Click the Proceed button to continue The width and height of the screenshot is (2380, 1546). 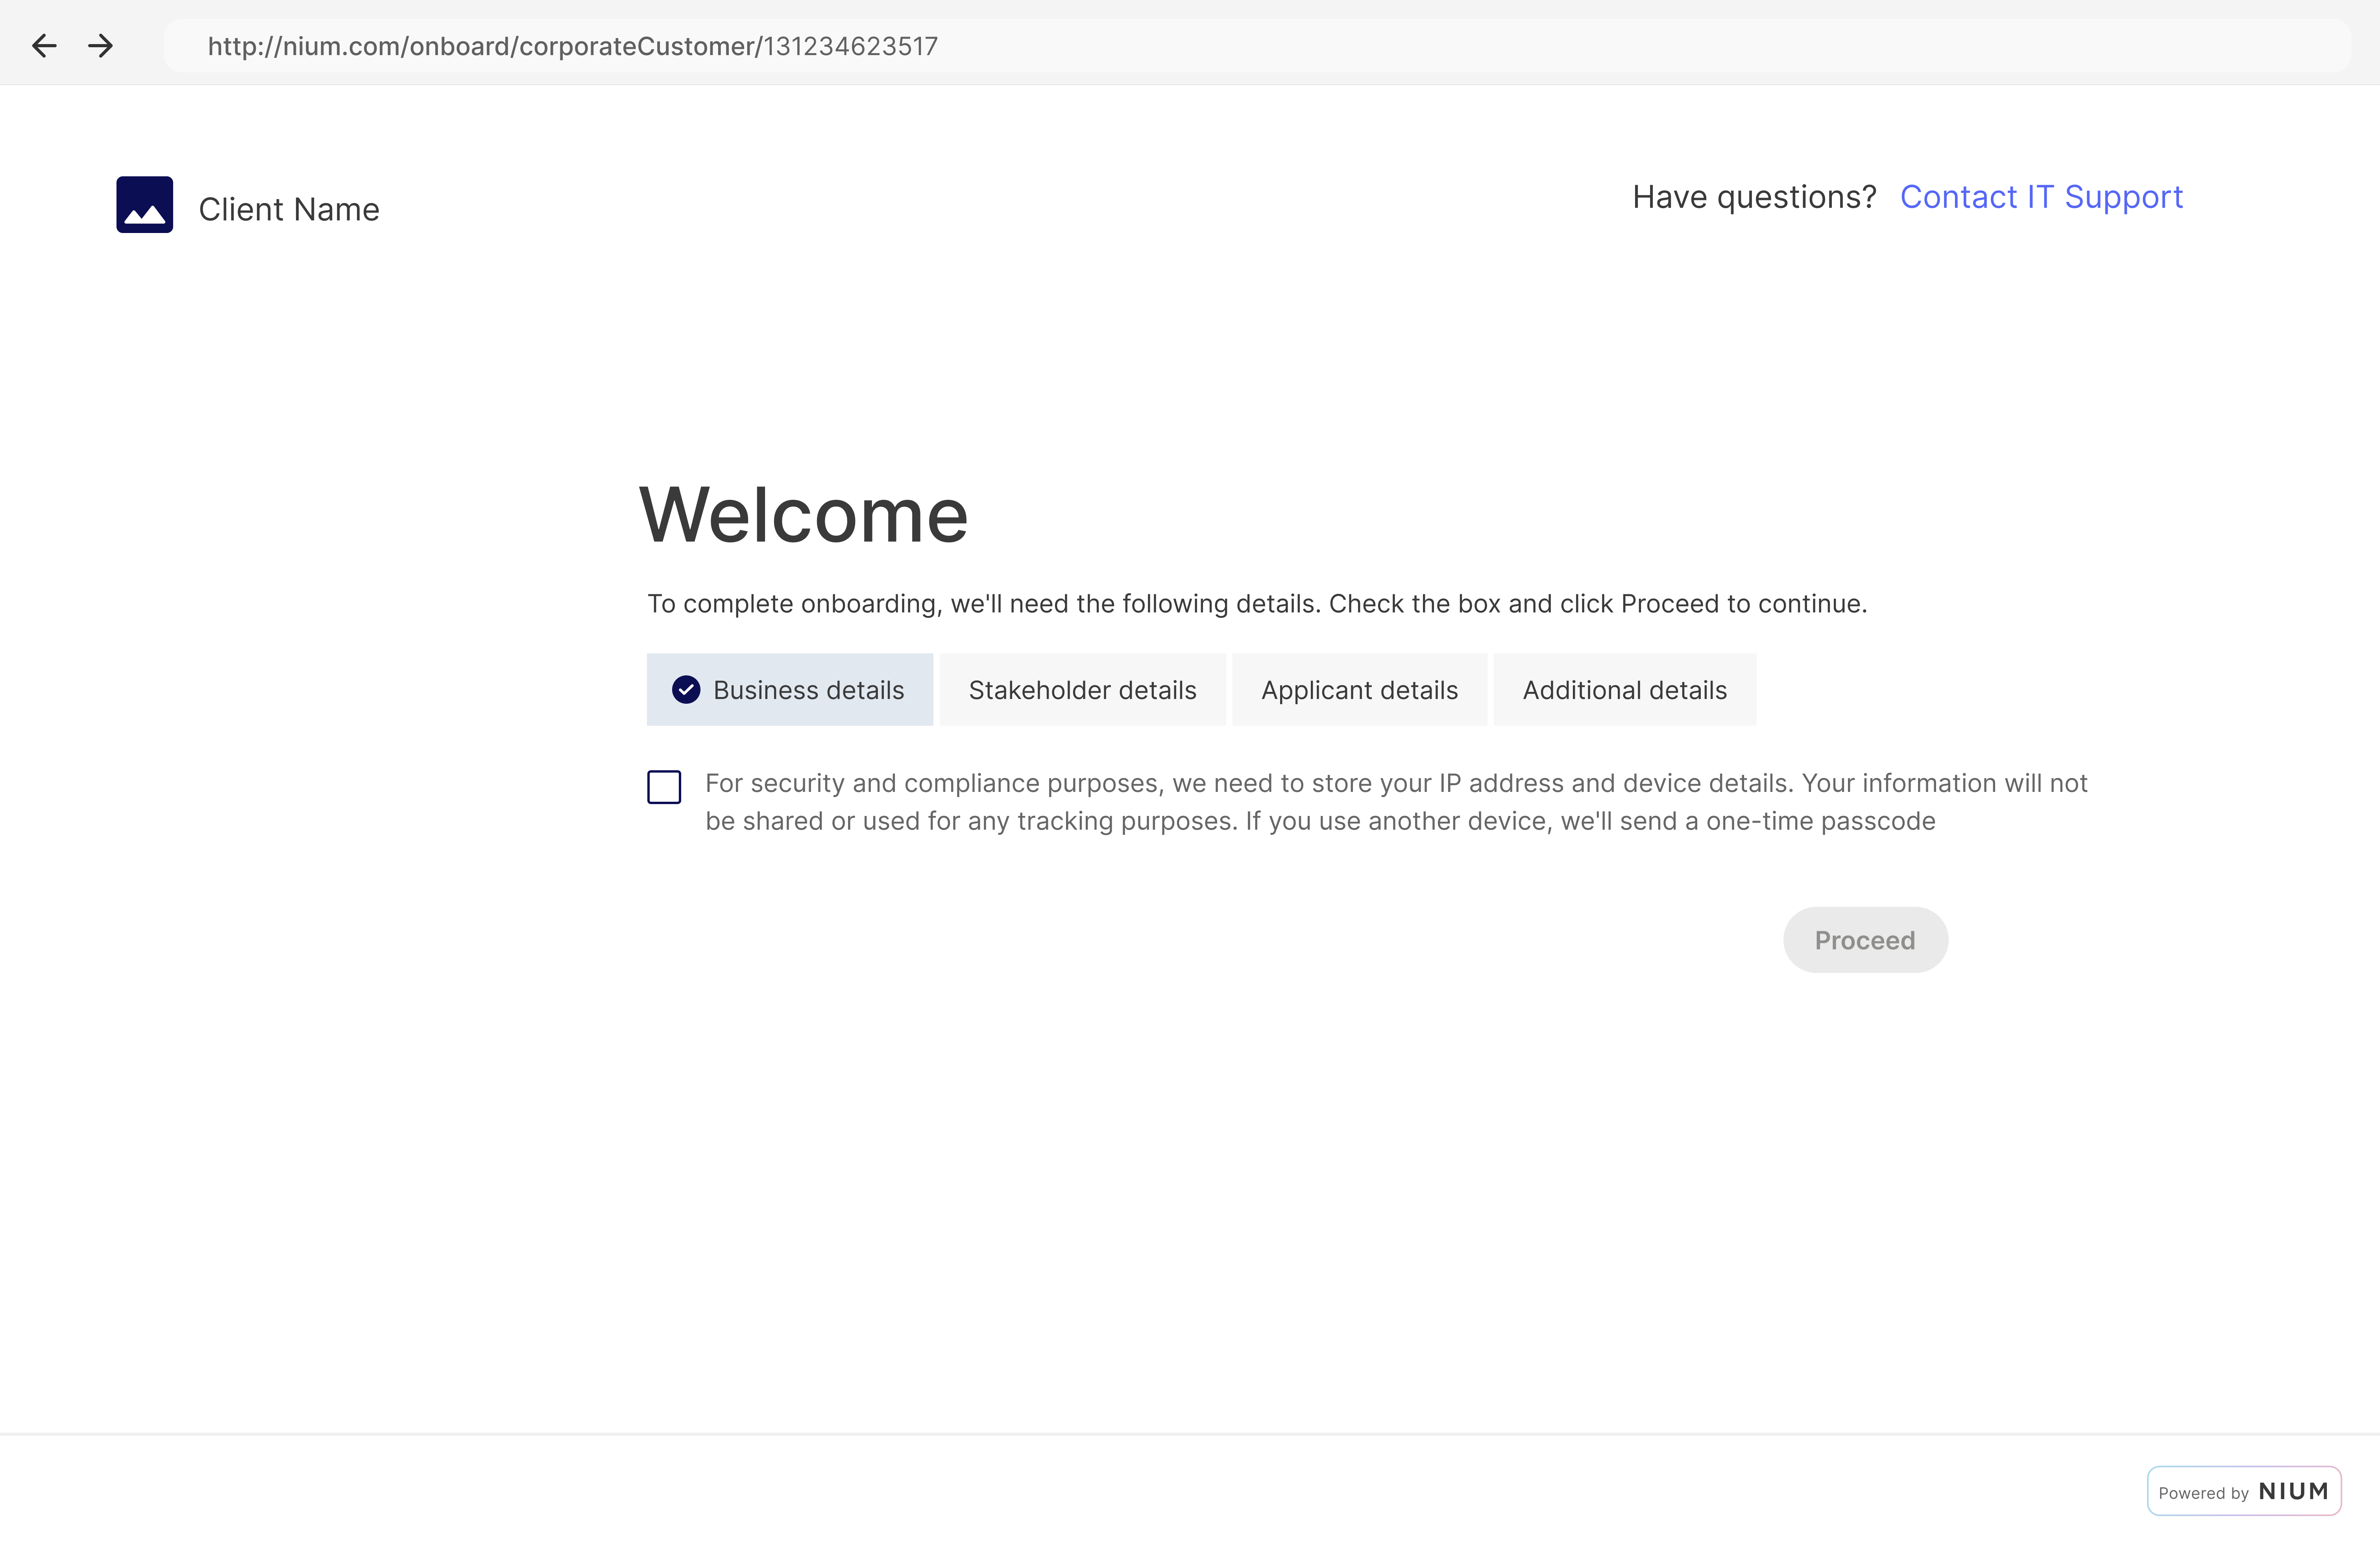coord(1865,939)
